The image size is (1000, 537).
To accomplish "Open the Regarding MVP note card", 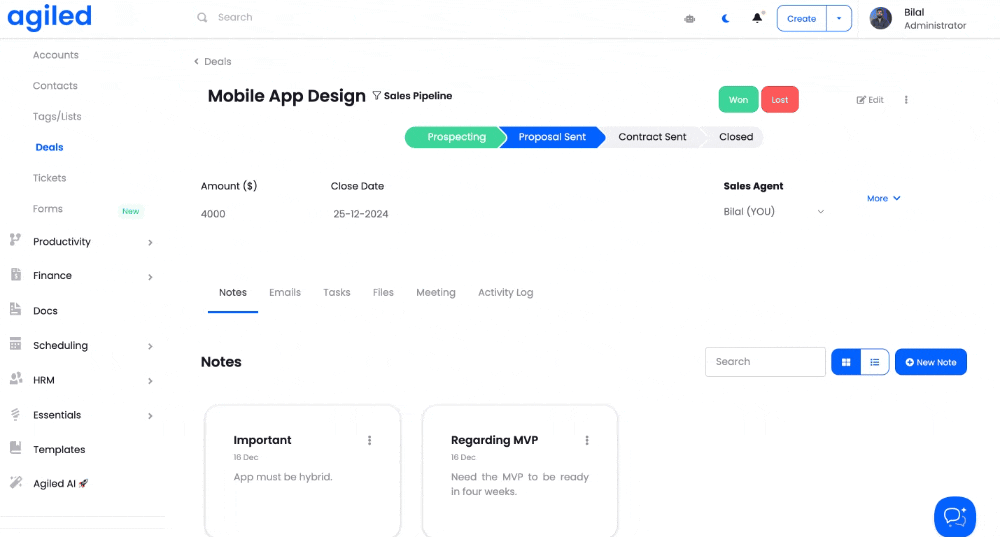I will click(x=520, y=471).
